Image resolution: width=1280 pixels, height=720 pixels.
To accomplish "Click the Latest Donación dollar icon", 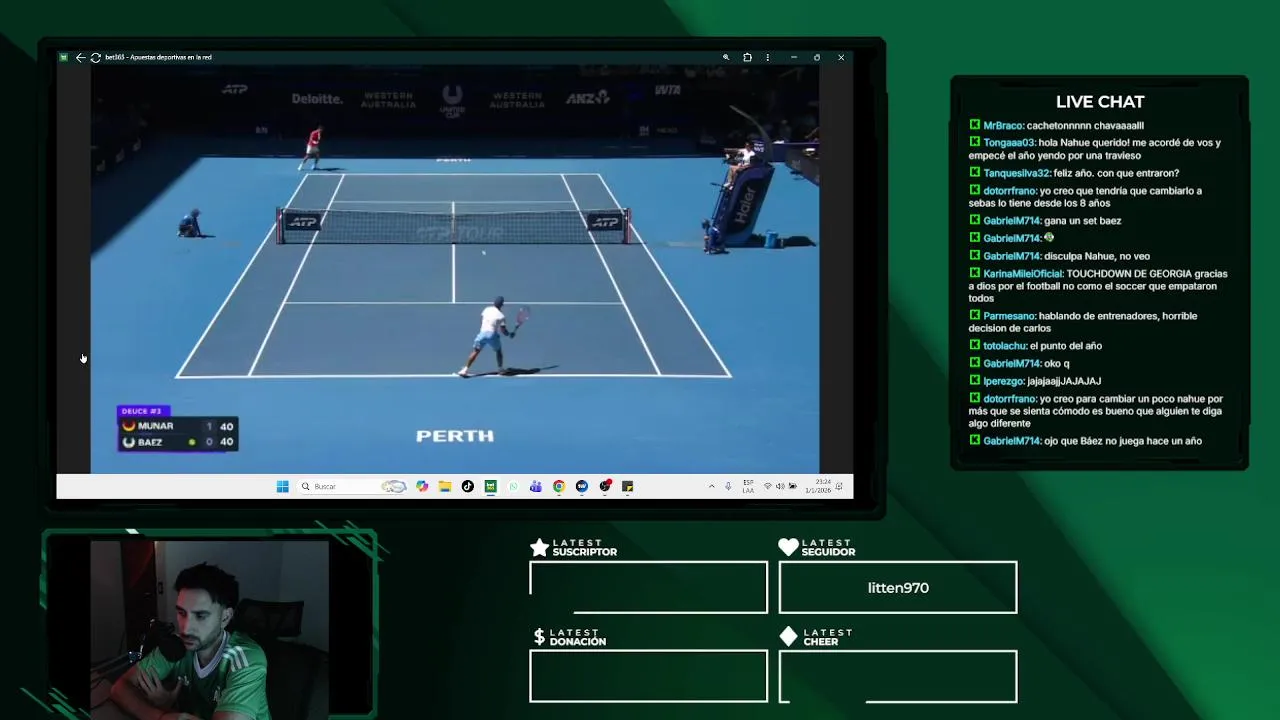I will (539, 636).
